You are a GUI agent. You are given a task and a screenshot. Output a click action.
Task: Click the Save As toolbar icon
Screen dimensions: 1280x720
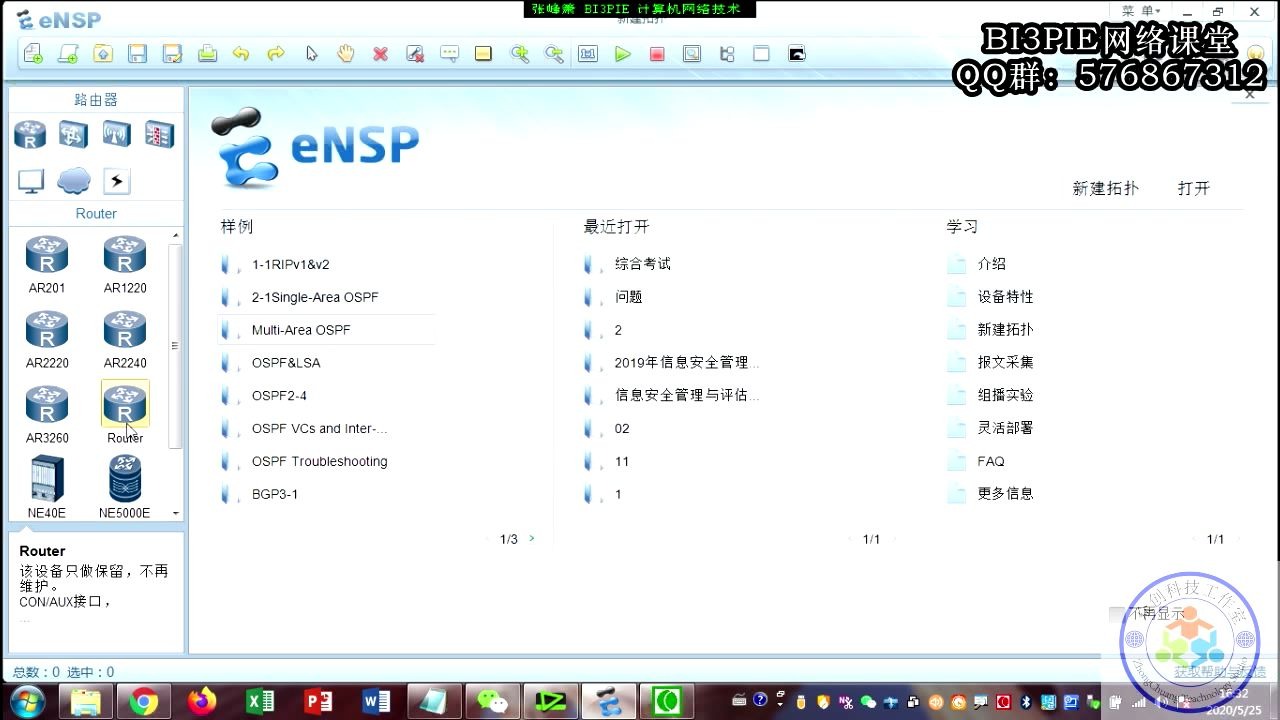click(x=172, y=54)
